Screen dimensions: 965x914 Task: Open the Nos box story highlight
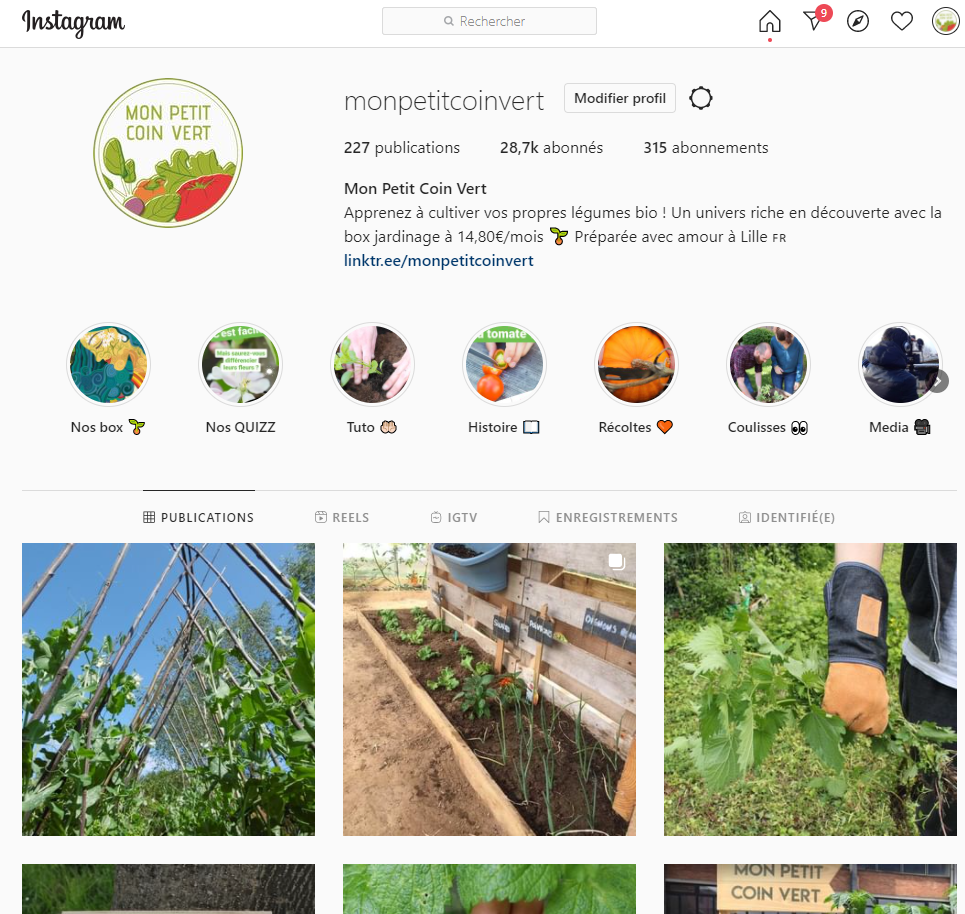pos(108,364)
